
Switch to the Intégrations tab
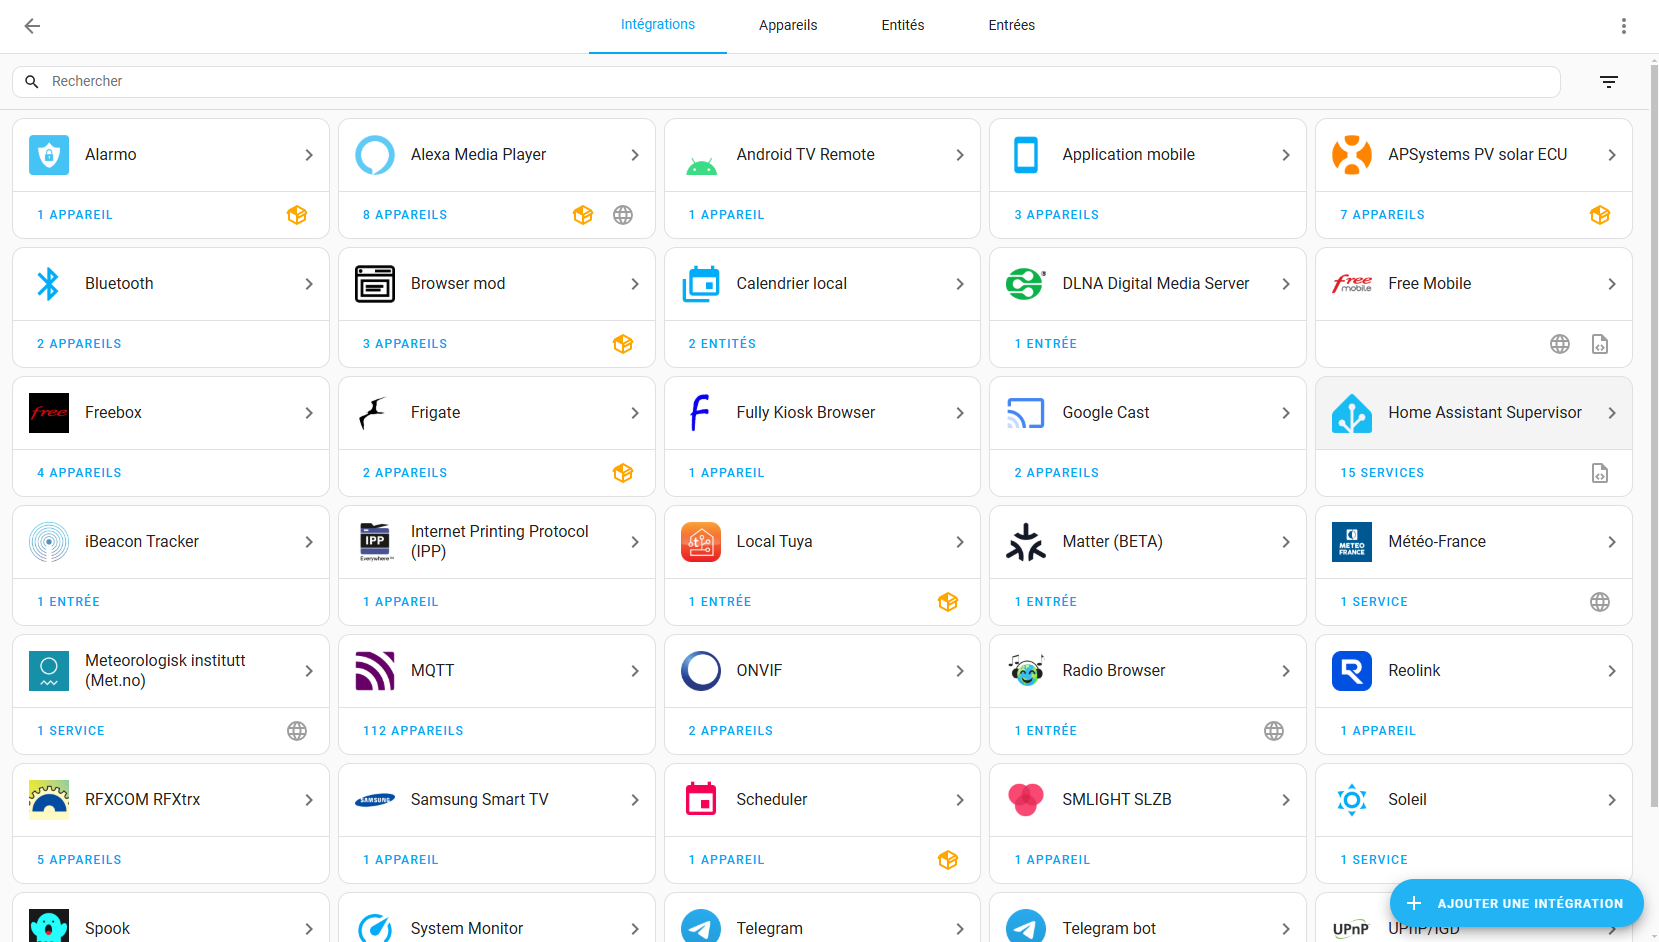click(x=658, y=25)
